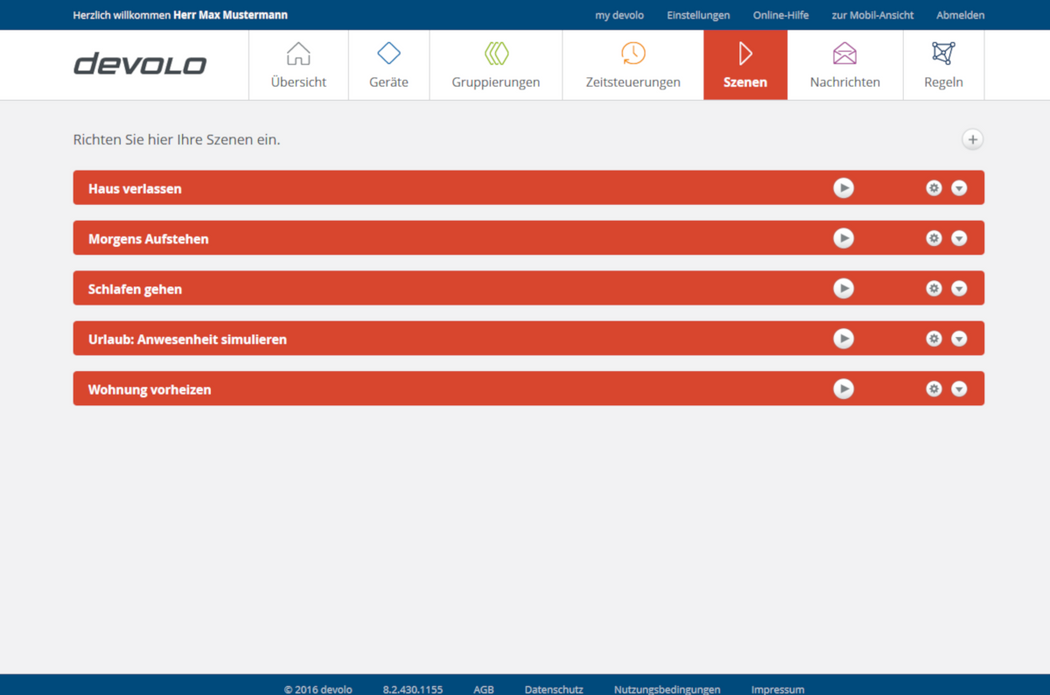Screen dimensions: 1050x695
Task: Switch to the Geräte tab
Action: point(388,65)
